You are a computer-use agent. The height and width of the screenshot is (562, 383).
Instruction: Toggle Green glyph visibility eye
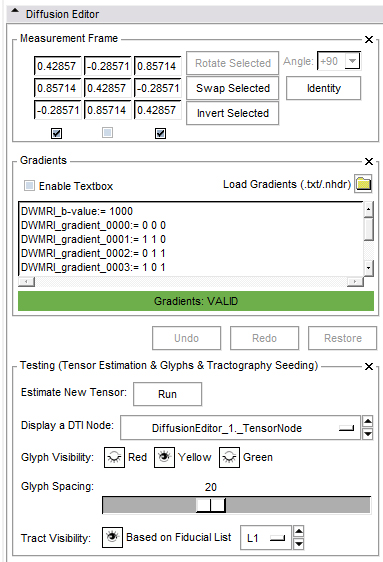229,457
